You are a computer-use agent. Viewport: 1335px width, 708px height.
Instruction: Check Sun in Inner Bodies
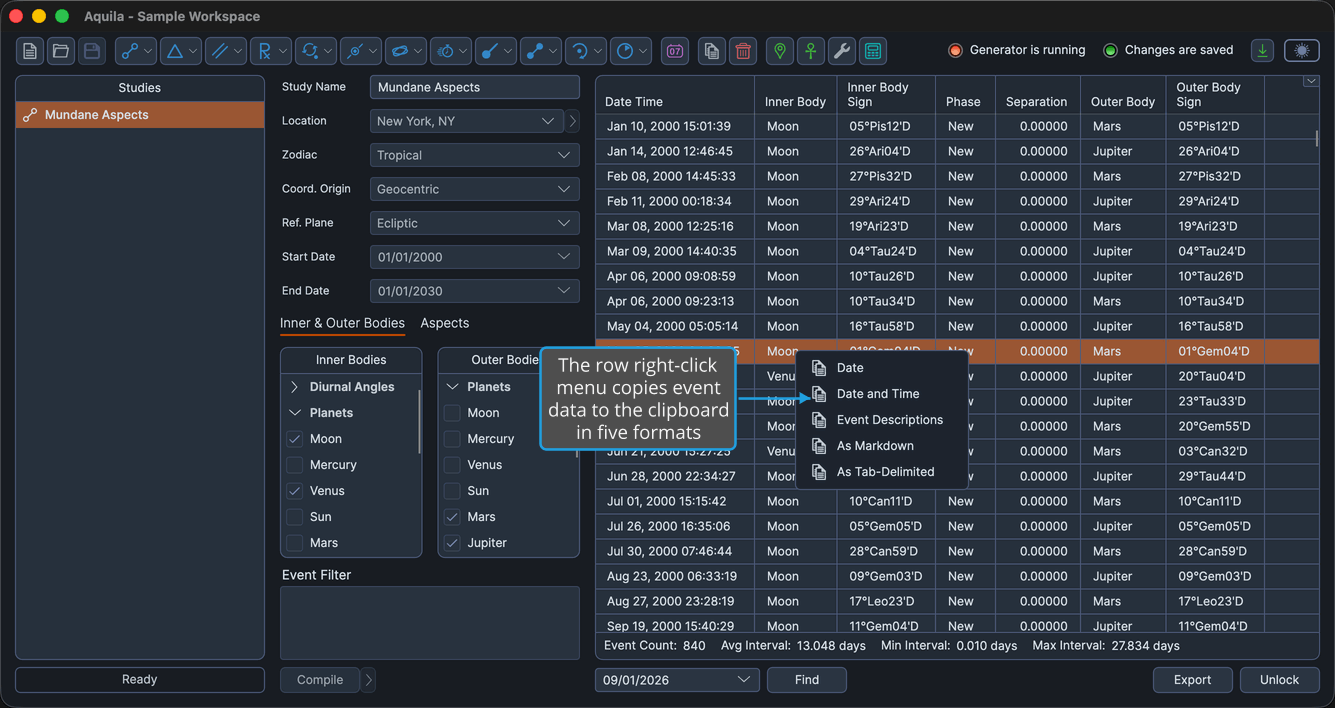[x=294, y=517]
